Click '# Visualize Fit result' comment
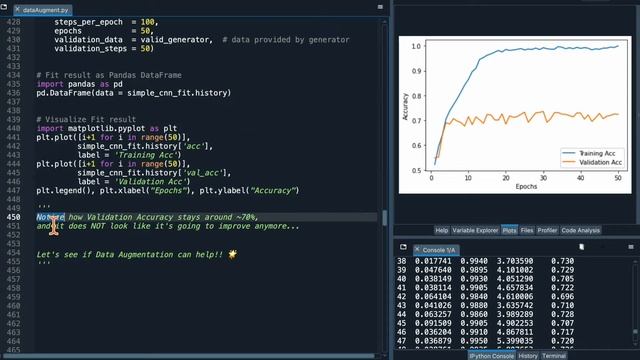 (x=86, y=120)
